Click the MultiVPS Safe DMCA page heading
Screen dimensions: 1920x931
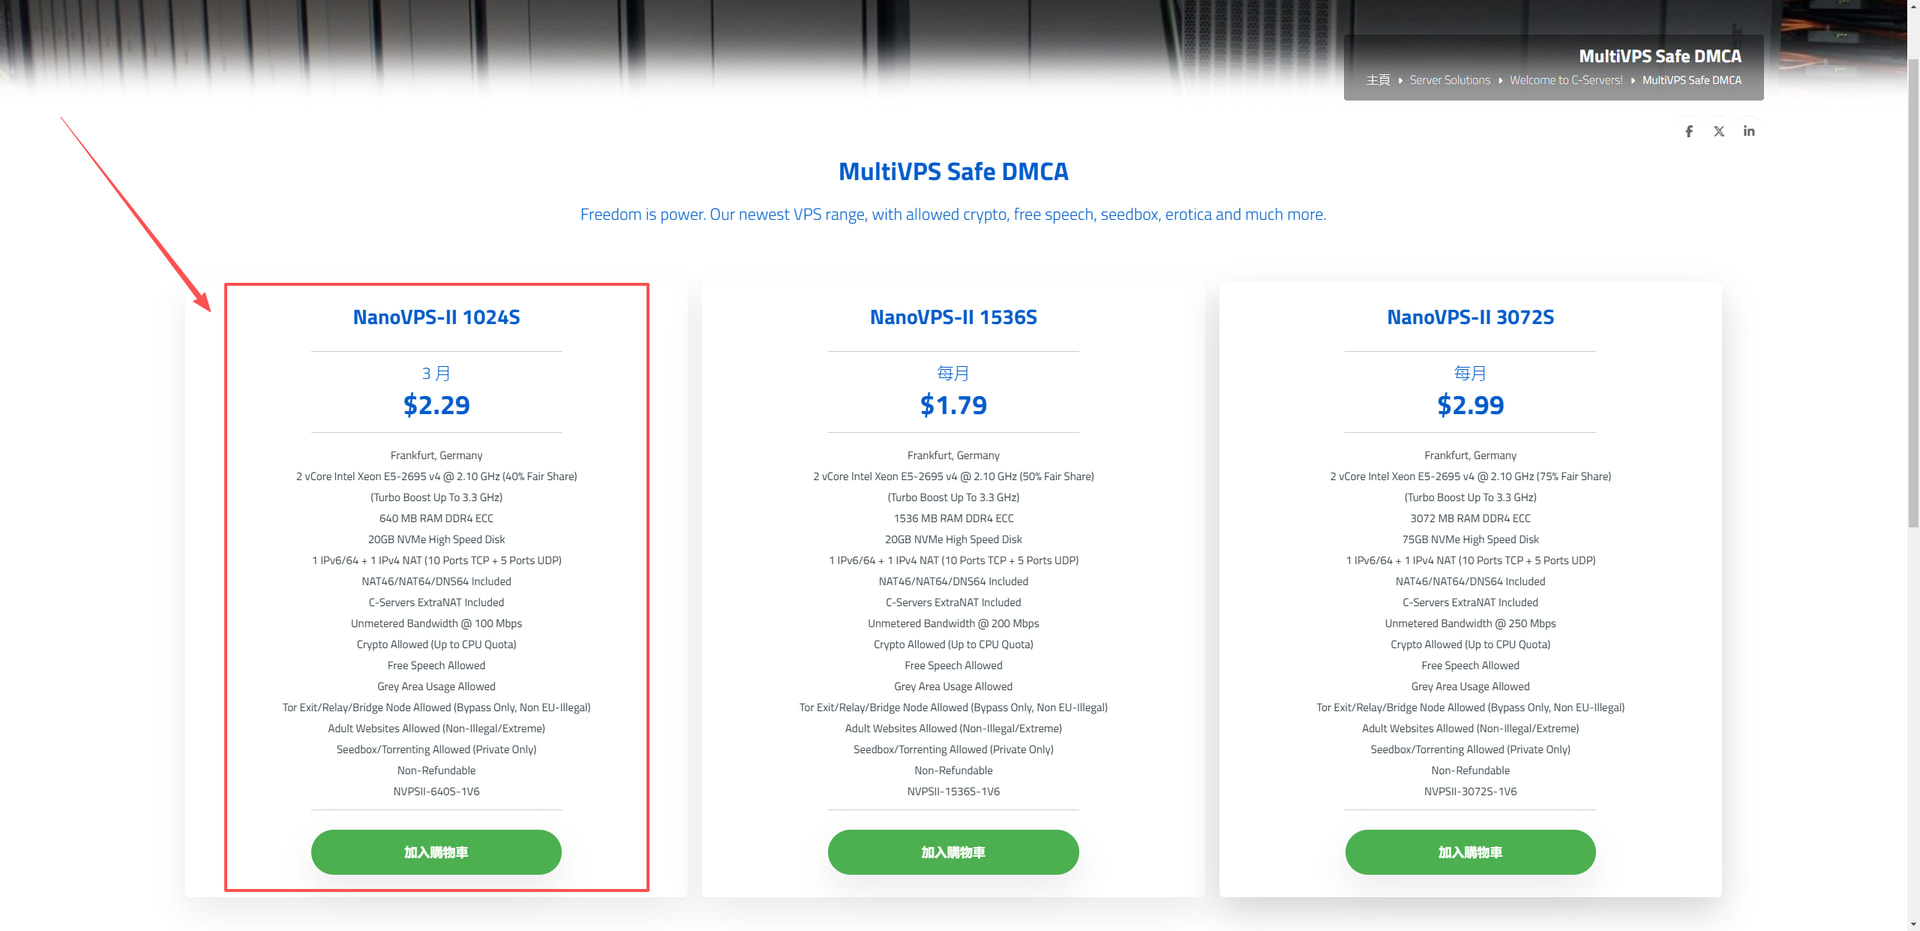(x=953, y=171)
